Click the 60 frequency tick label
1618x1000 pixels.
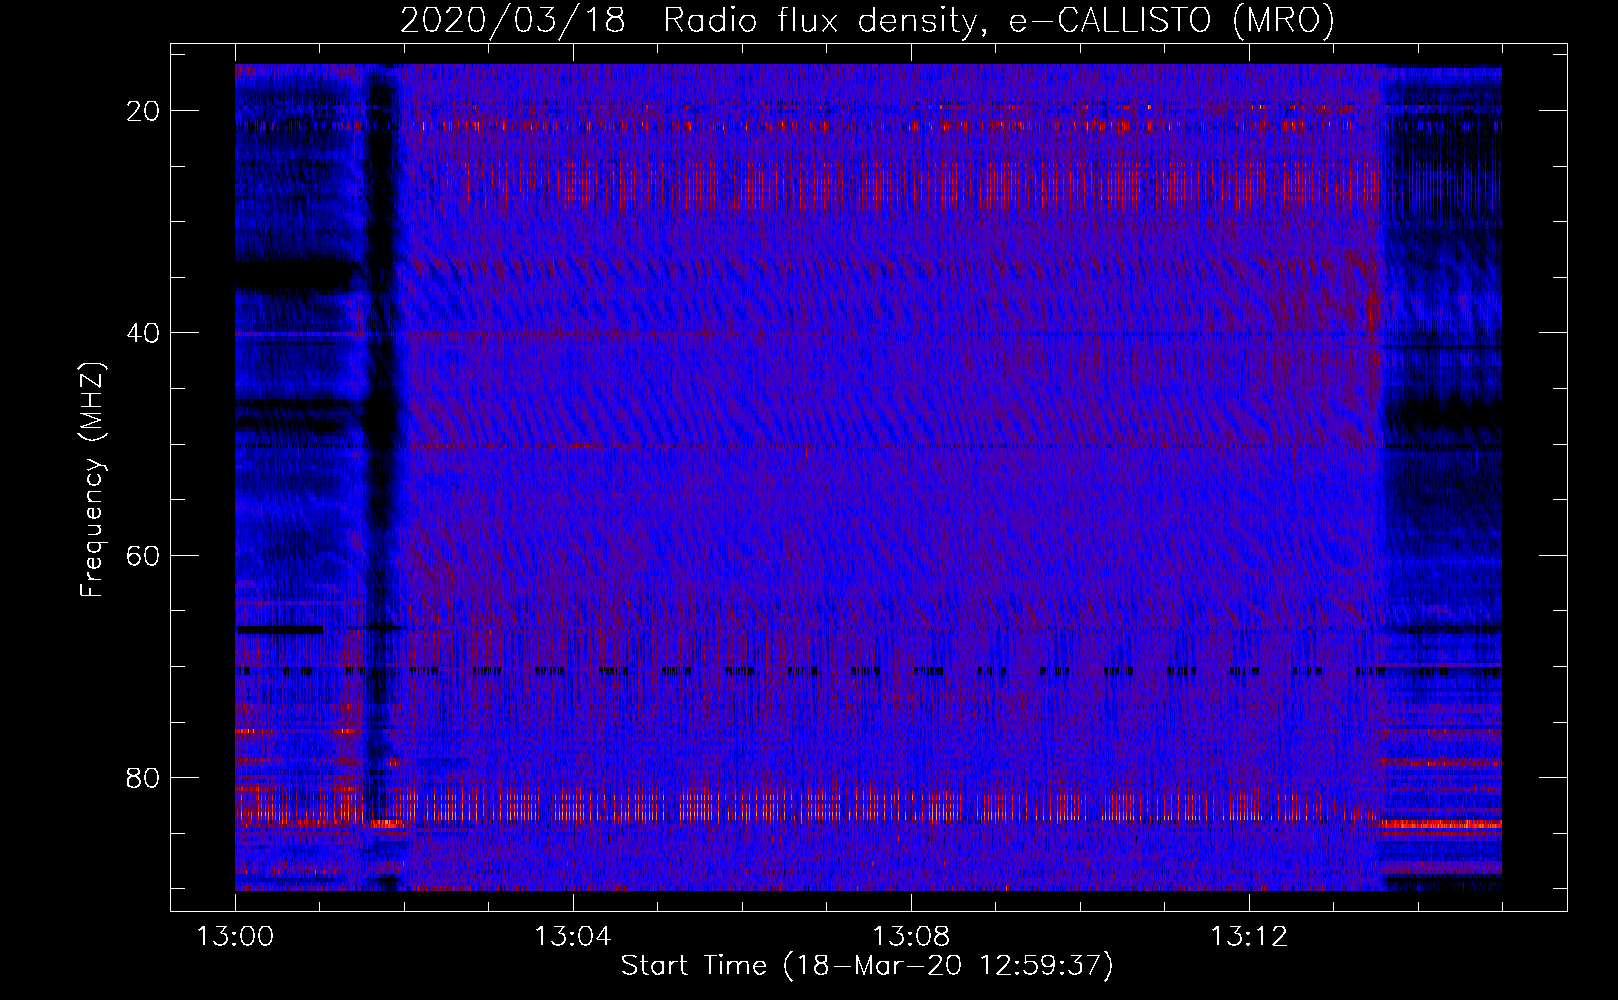[144, 556]
